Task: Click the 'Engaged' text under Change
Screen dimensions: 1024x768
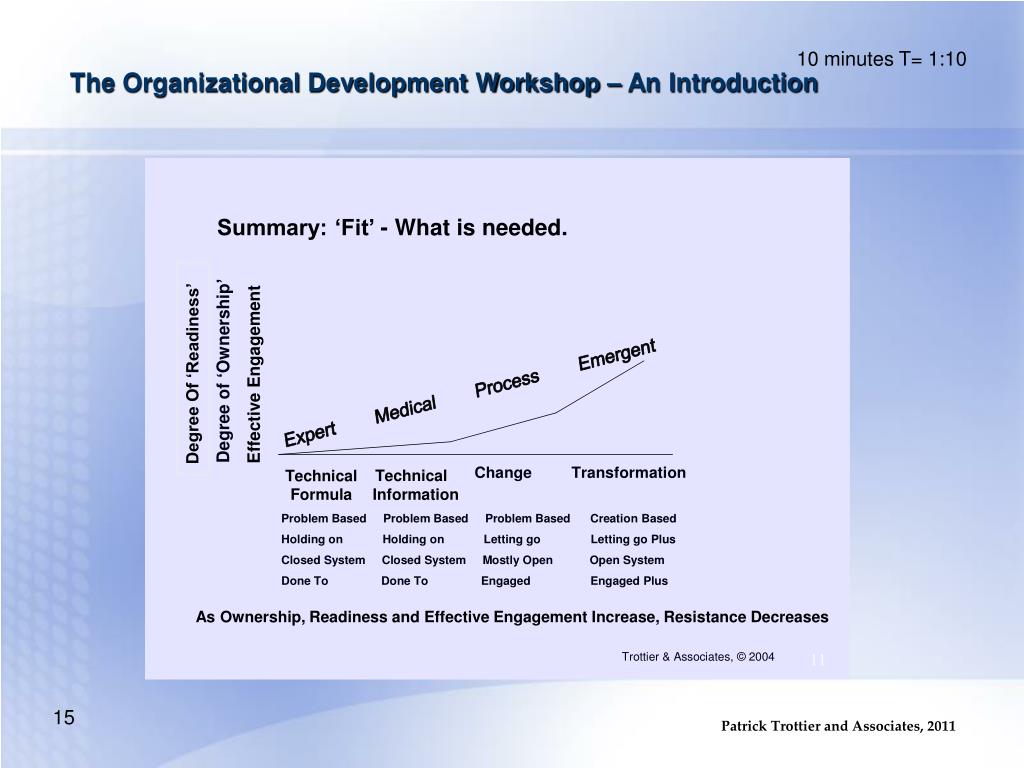Action: pos(505,581)
